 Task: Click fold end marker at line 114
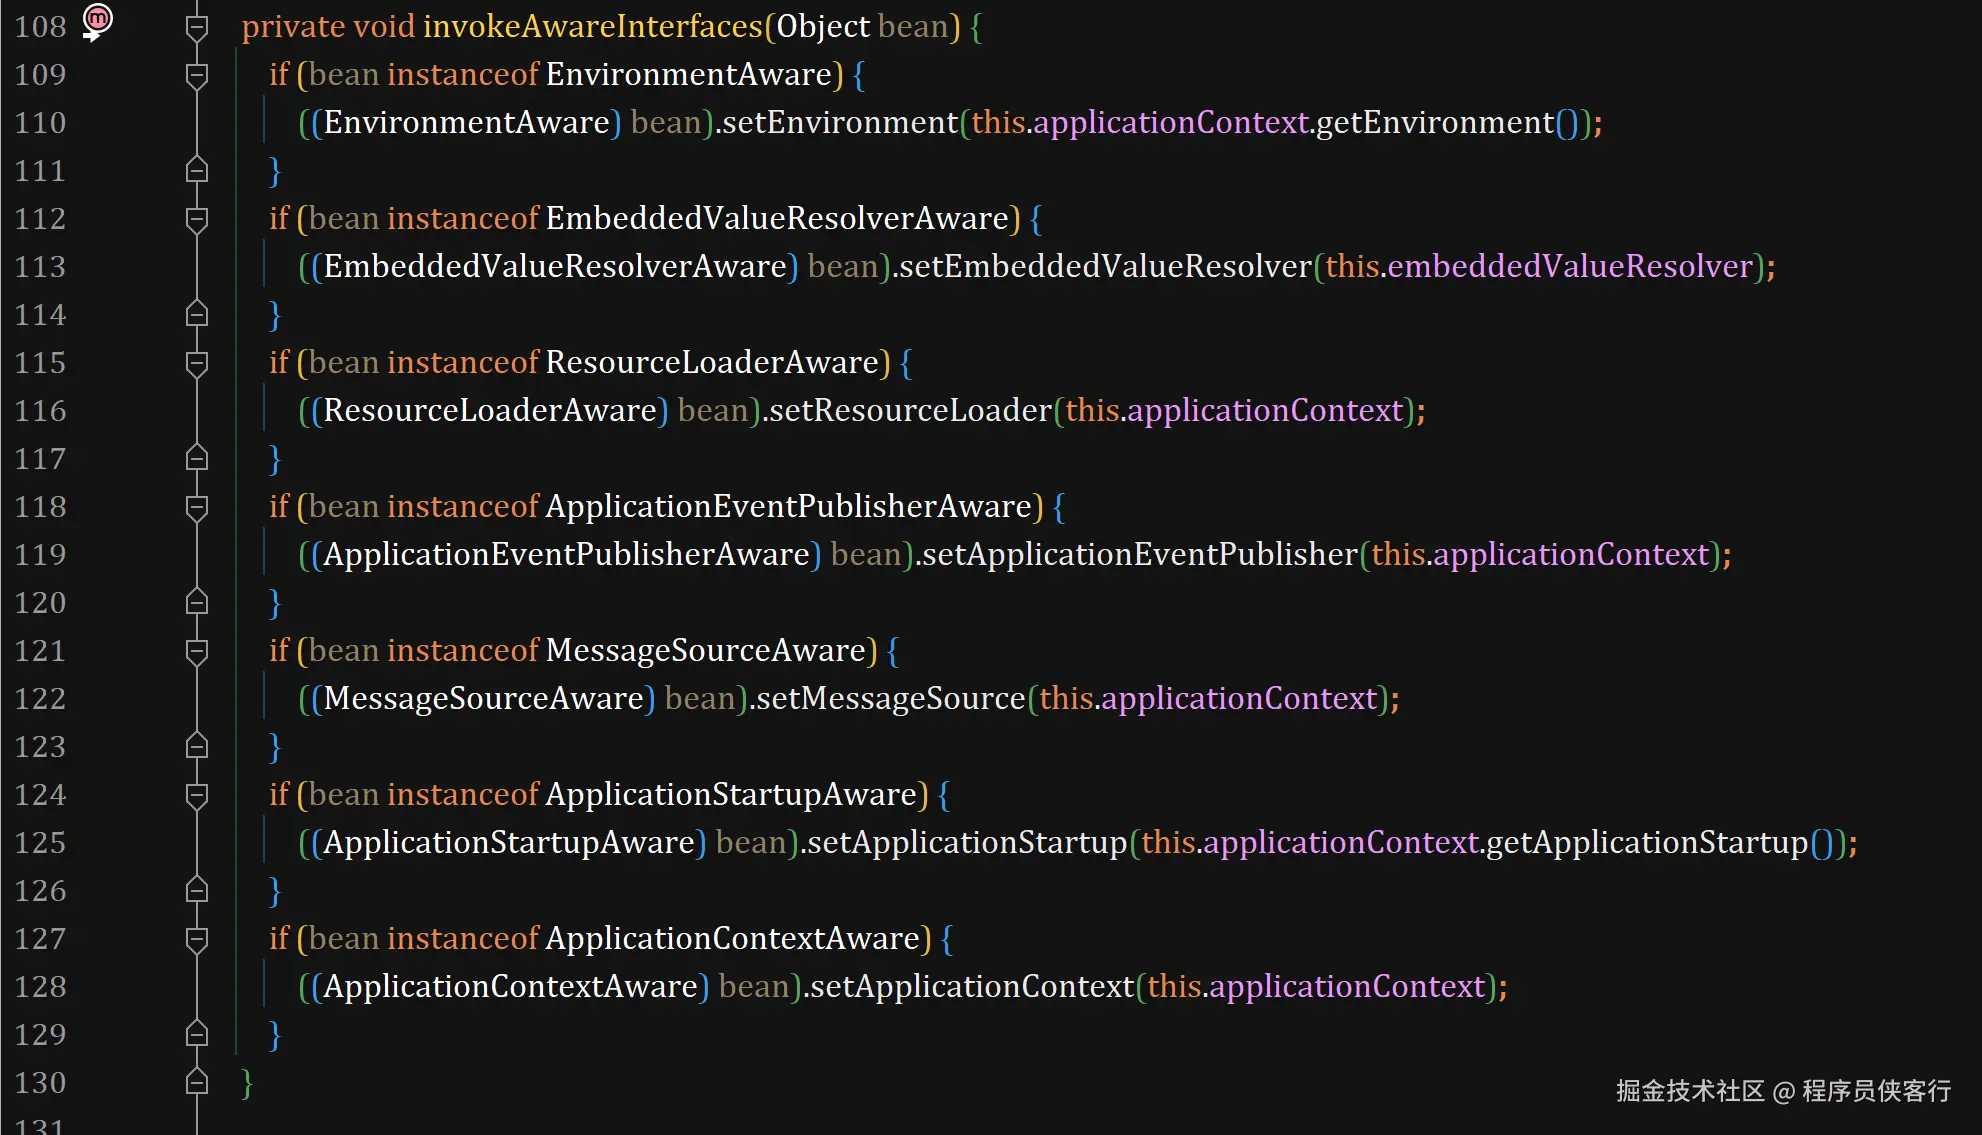pyautogui.click(x=197, y=315)
